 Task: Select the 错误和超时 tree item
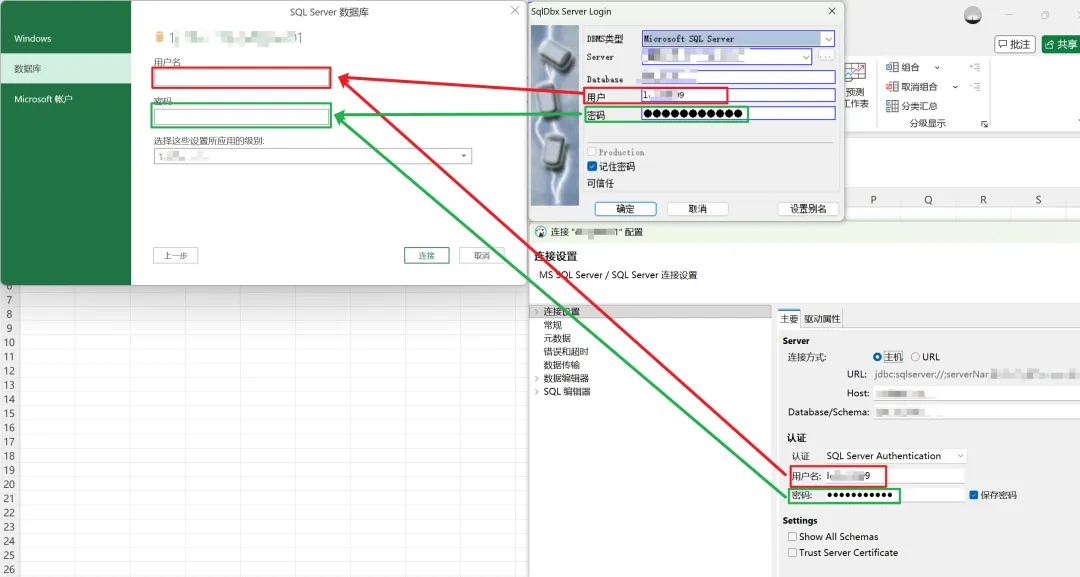(x=565, y=351)
